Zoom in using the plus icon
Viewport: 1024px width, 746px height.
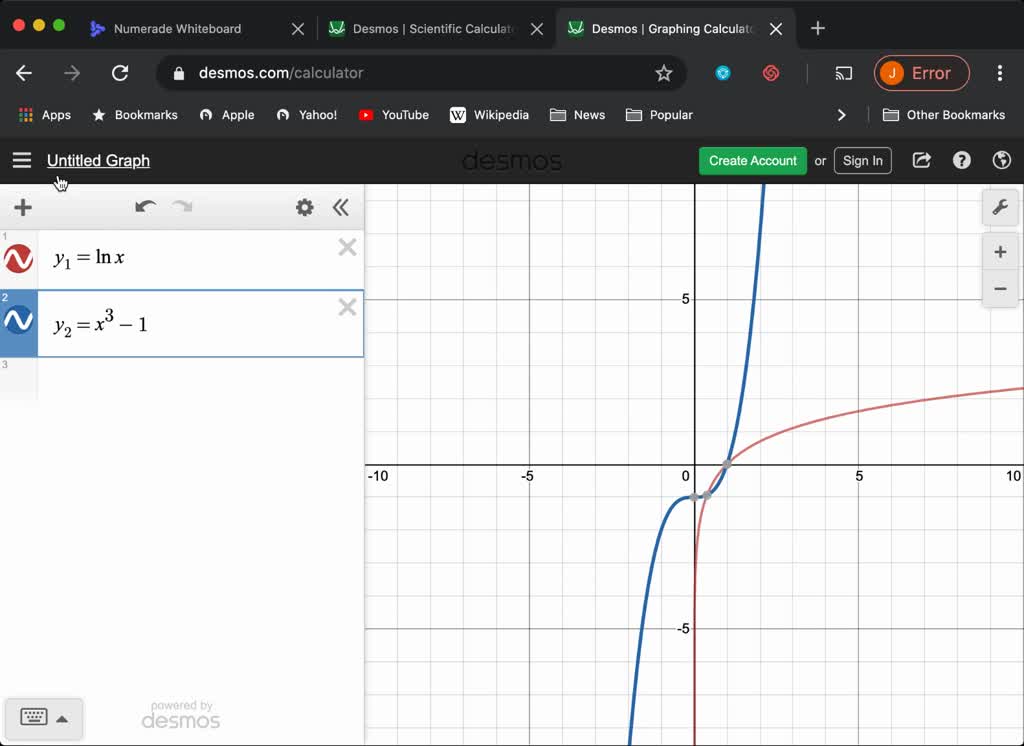1000,251
